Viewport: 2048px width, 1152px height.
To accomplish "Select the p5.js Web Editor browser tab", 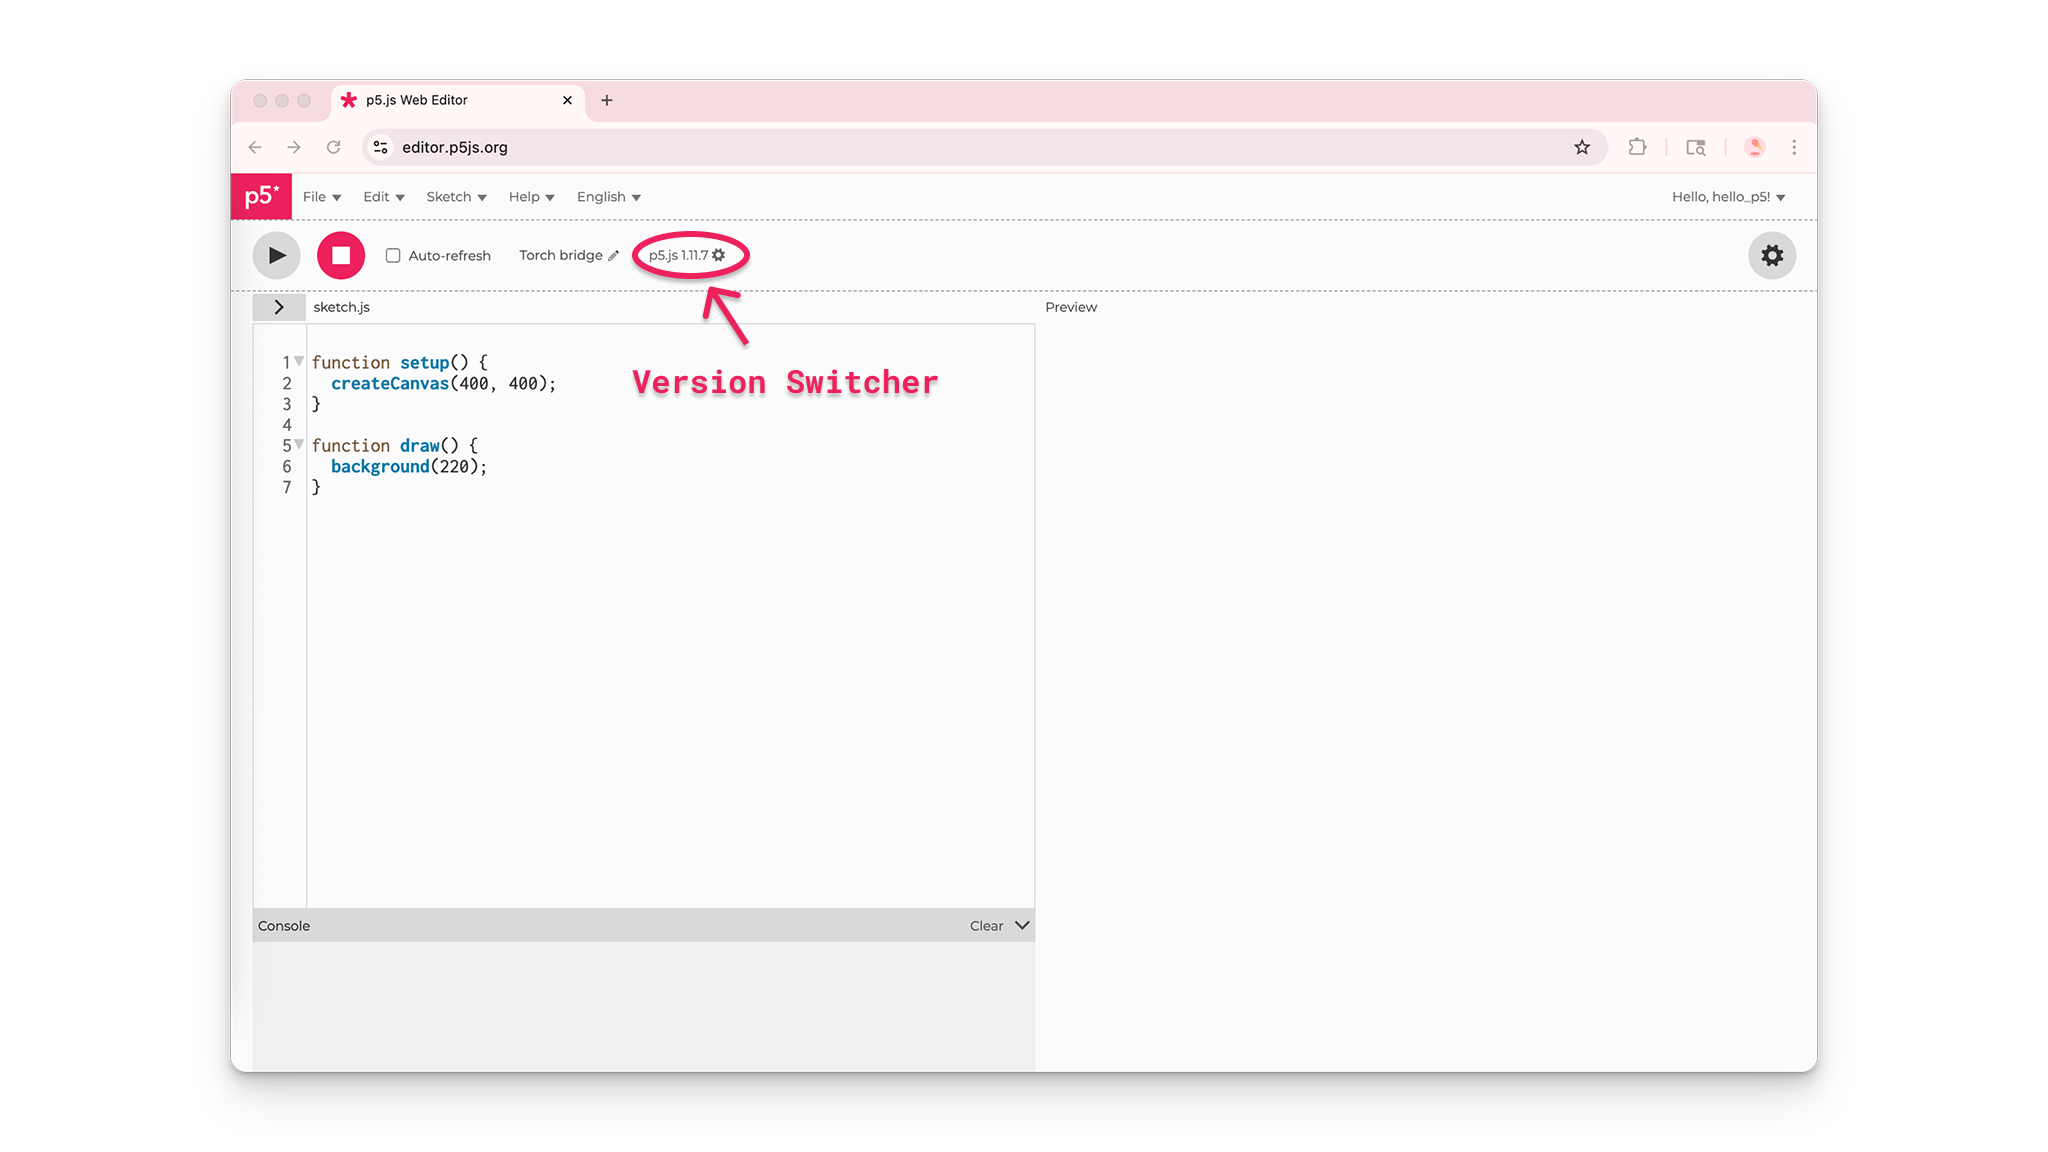I will click(x=458, y=100).
